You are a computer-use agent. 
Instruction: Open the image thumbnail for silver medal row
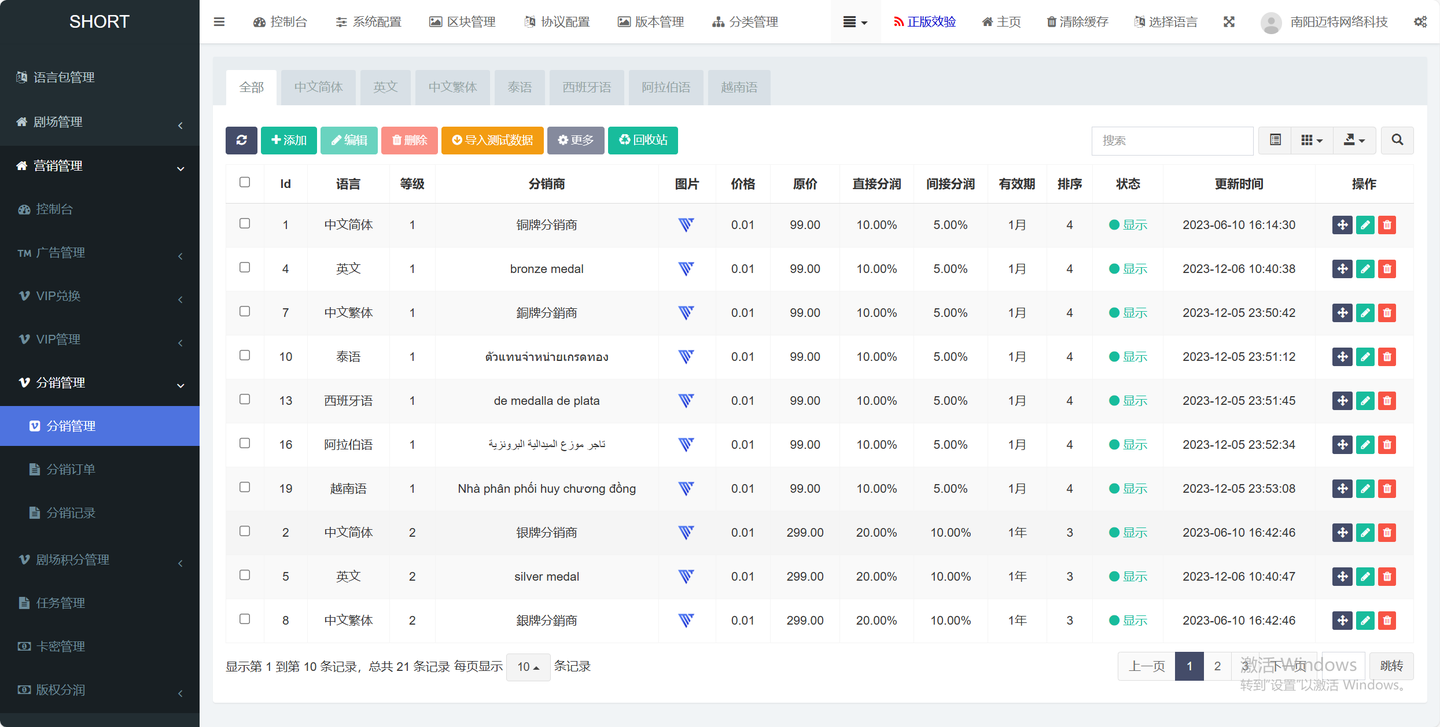686,577
